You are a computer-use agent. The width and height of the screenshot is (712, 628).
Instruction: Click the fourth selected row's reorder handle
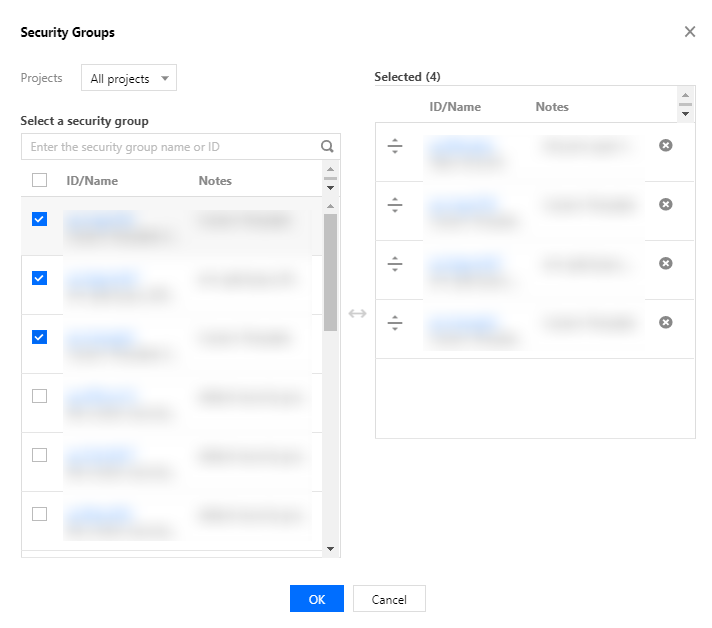point(395,323)
